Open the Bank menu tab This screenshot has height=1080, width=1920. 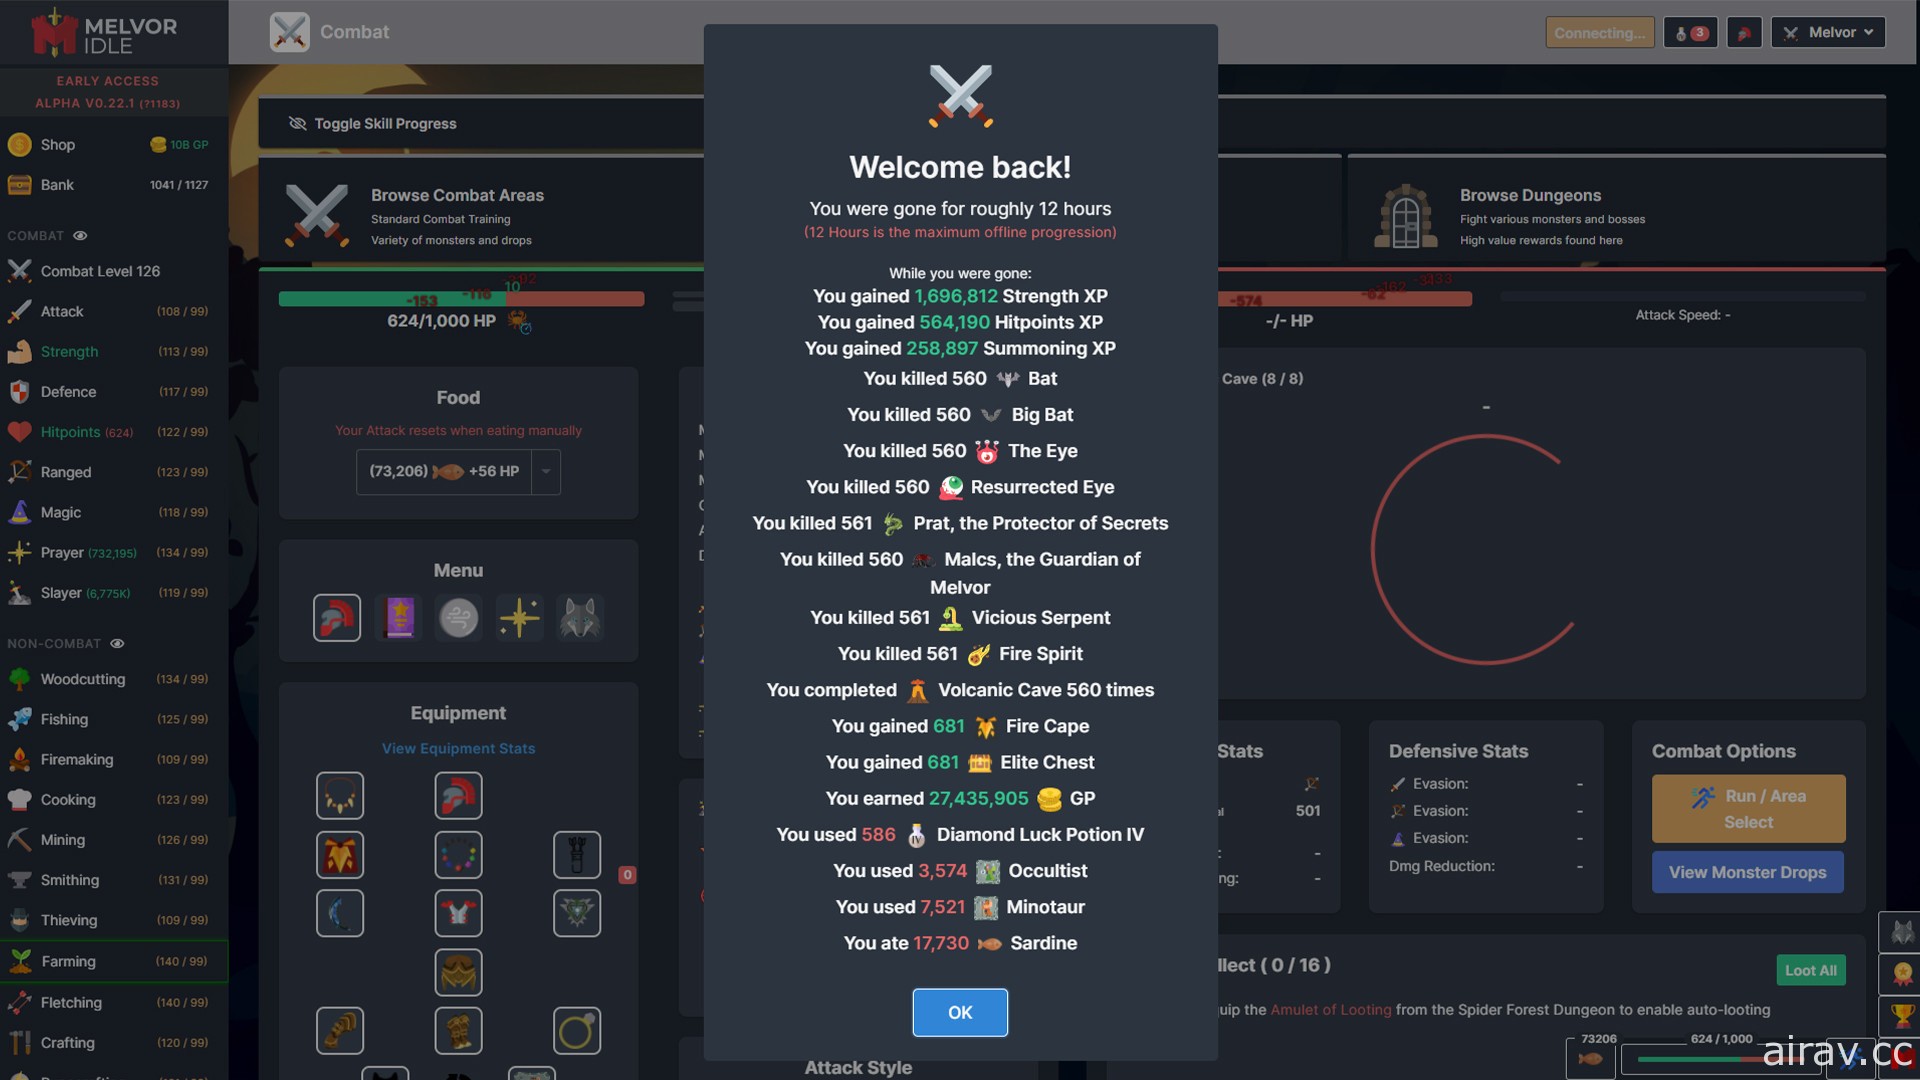coord(55,185)
